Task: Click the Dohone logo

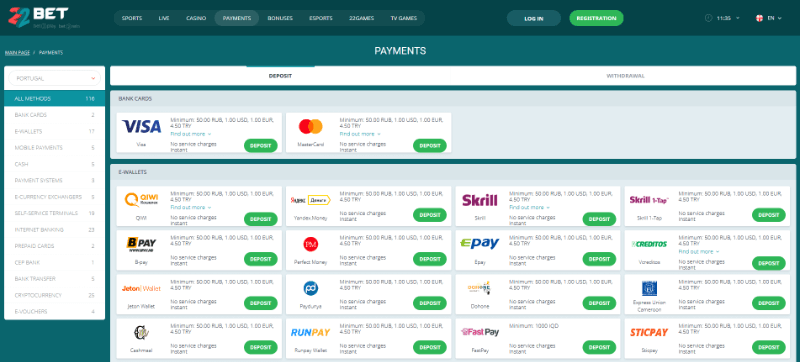Action: click(479, 288)
